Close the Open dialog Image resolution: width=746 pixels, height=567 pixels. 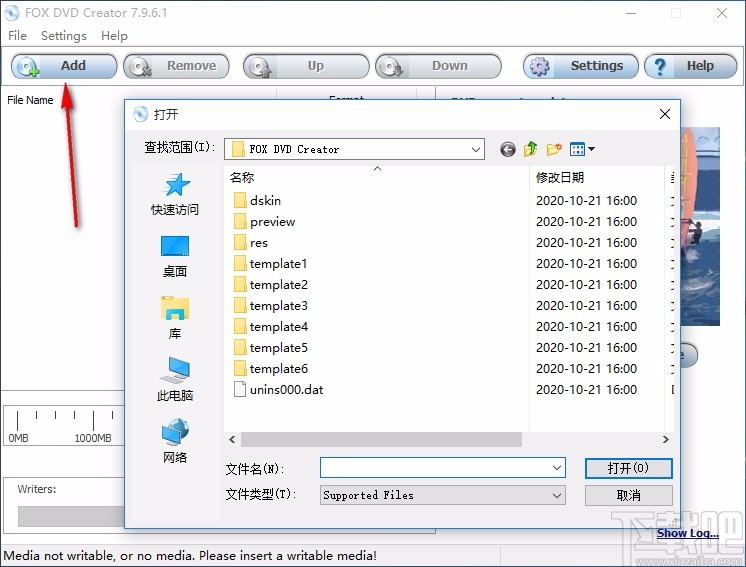(665, 114)
